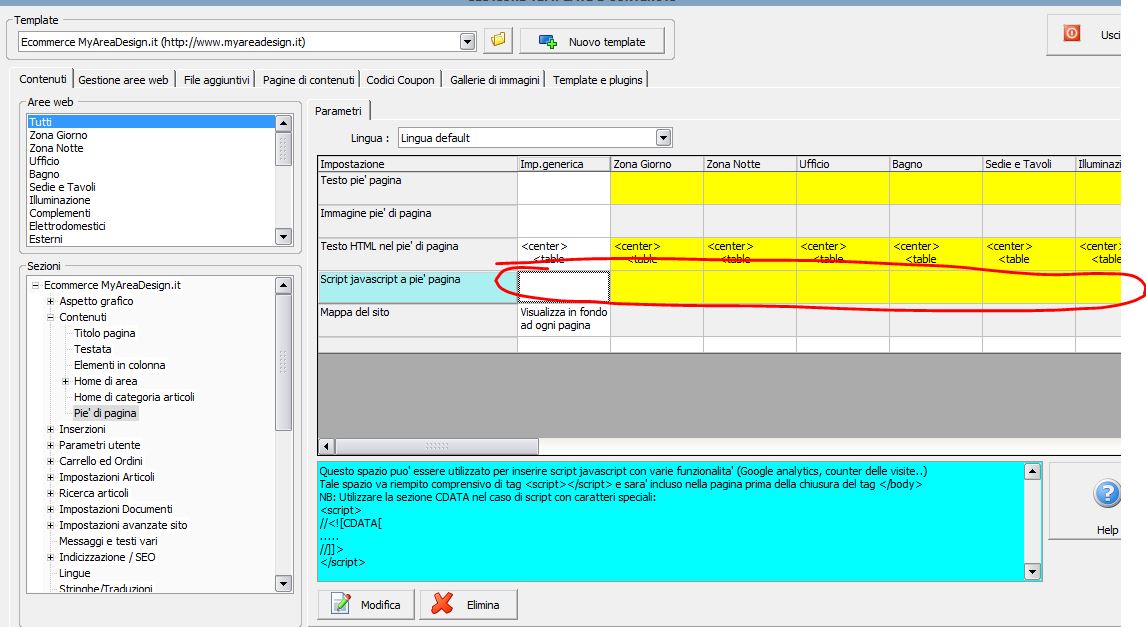Image resolution: width=1146 pixels, height=627 pixels.
Task: Select Zona Notte in Aree web list
Action: 150,148
